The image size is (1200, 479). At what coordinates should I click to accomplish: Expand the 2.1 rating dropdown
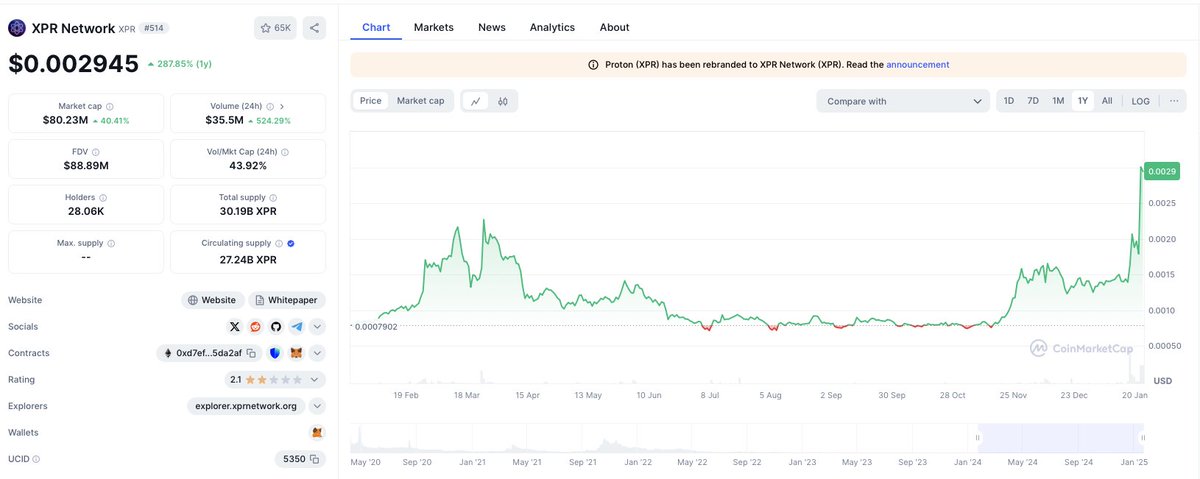(275, 380)
